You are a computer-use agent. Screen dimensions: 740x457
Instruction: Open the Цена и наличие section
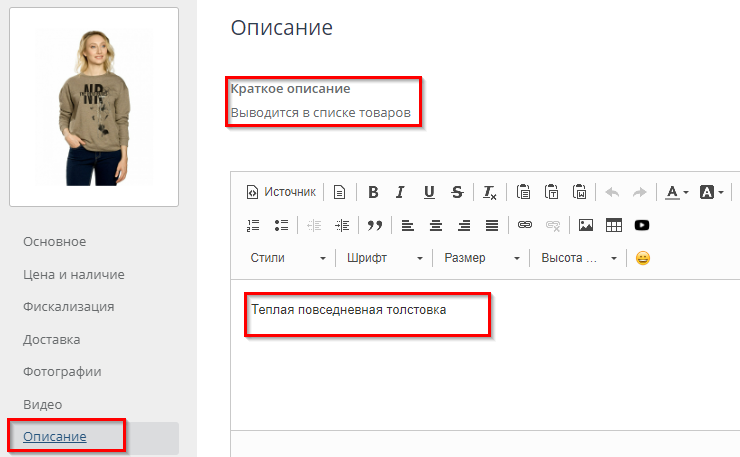74,274
